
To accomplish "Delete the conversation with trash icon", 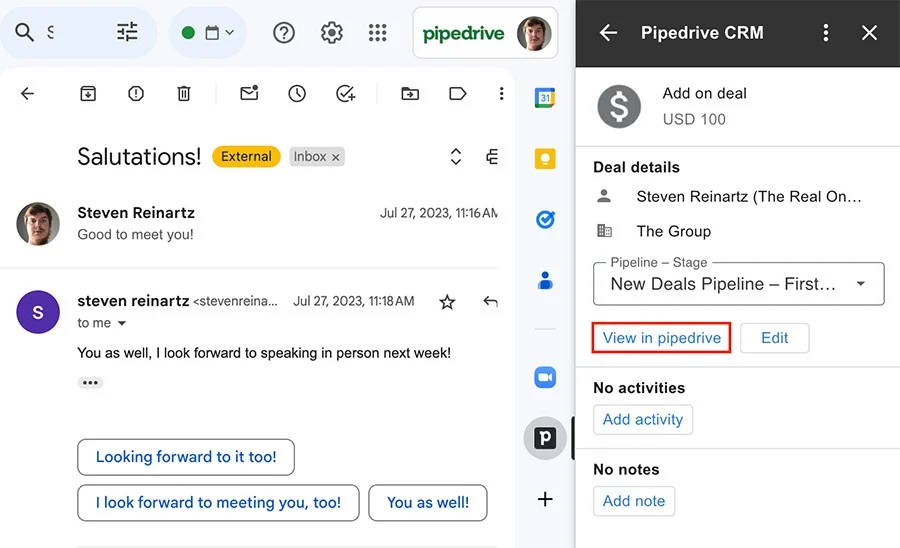I will click(x=184, y=94).
